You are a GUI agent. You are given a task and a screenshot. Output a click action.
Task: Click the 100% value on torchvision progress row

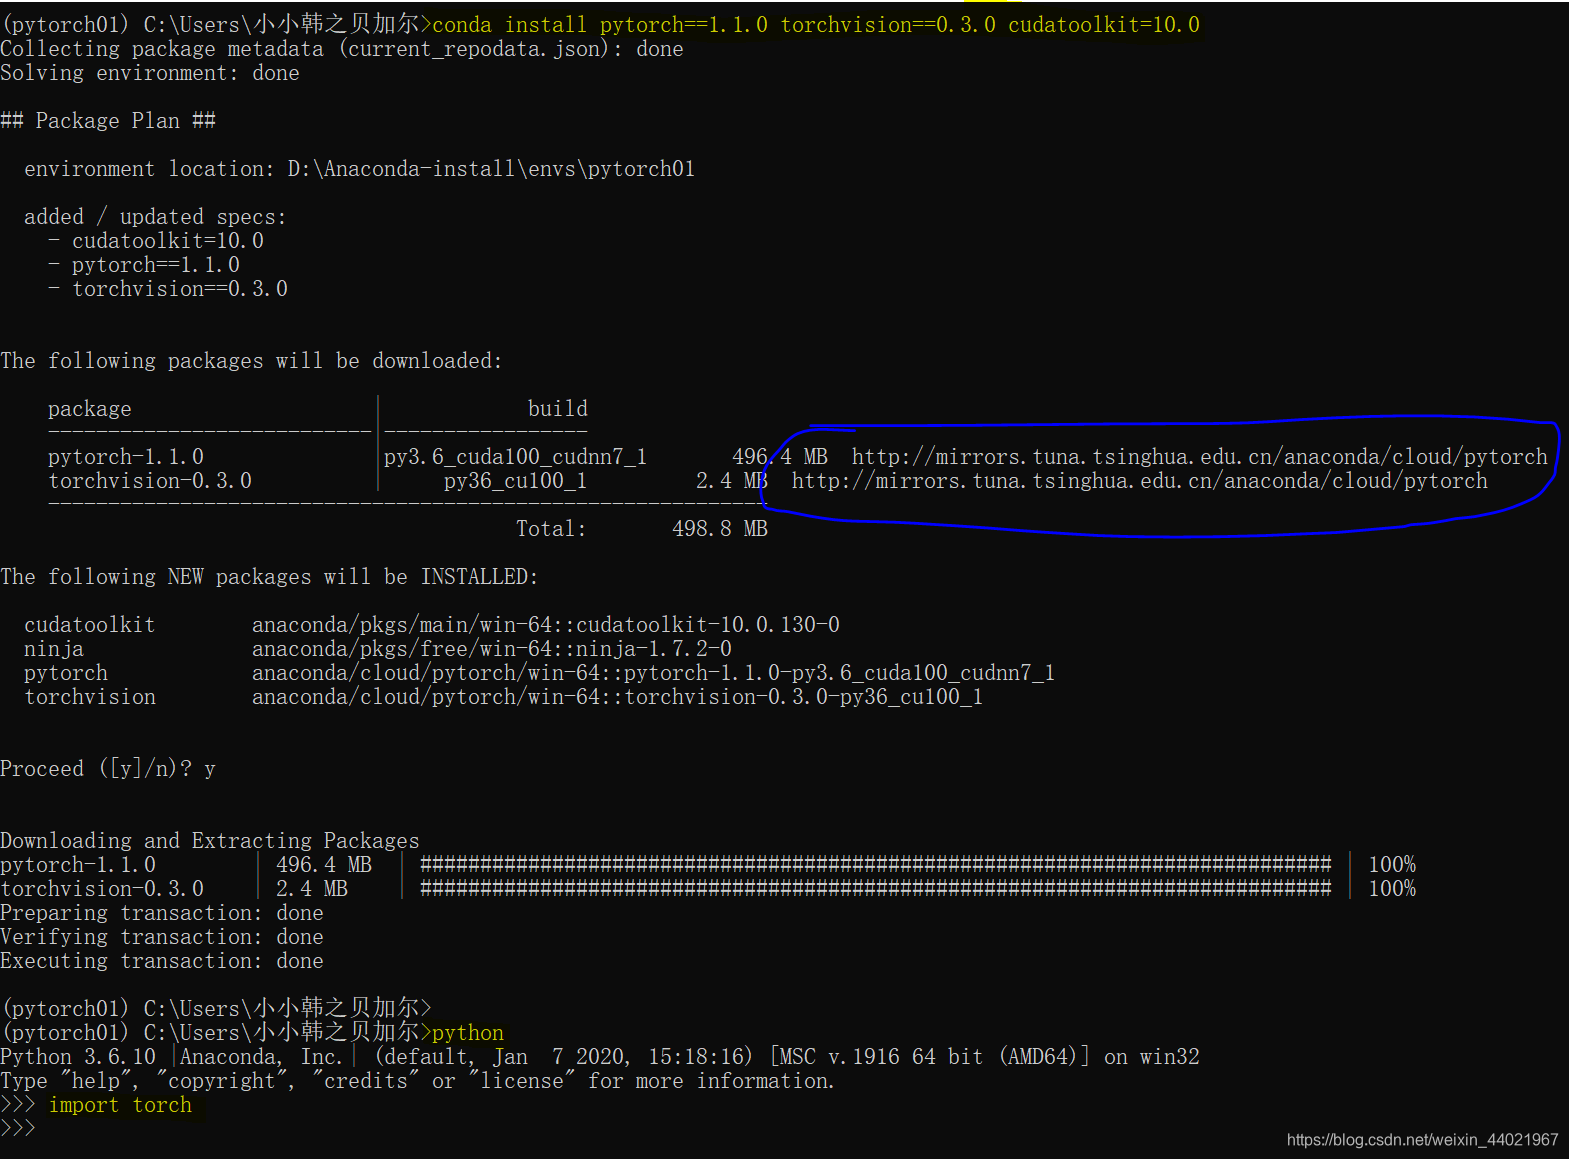click(x=1392, y=888)
